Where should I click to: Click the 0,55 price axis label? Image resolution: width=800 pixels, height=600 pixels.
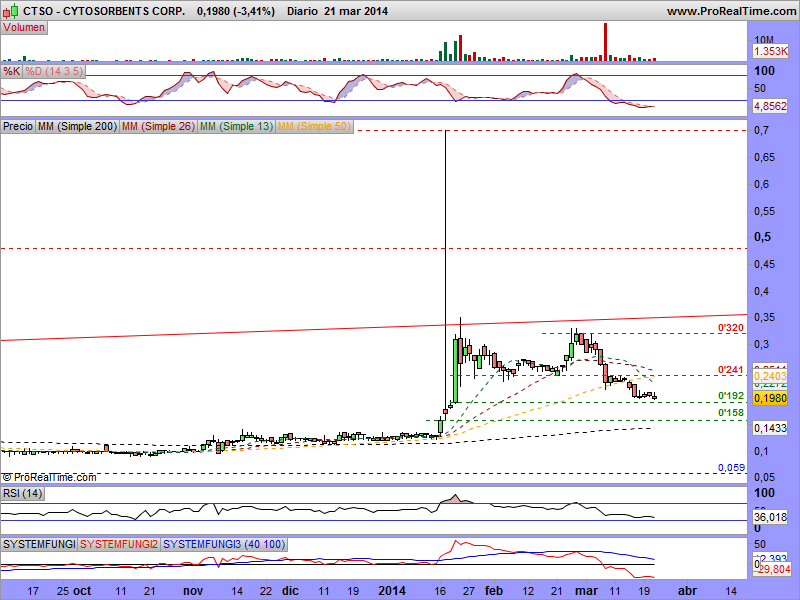[764, 211]
